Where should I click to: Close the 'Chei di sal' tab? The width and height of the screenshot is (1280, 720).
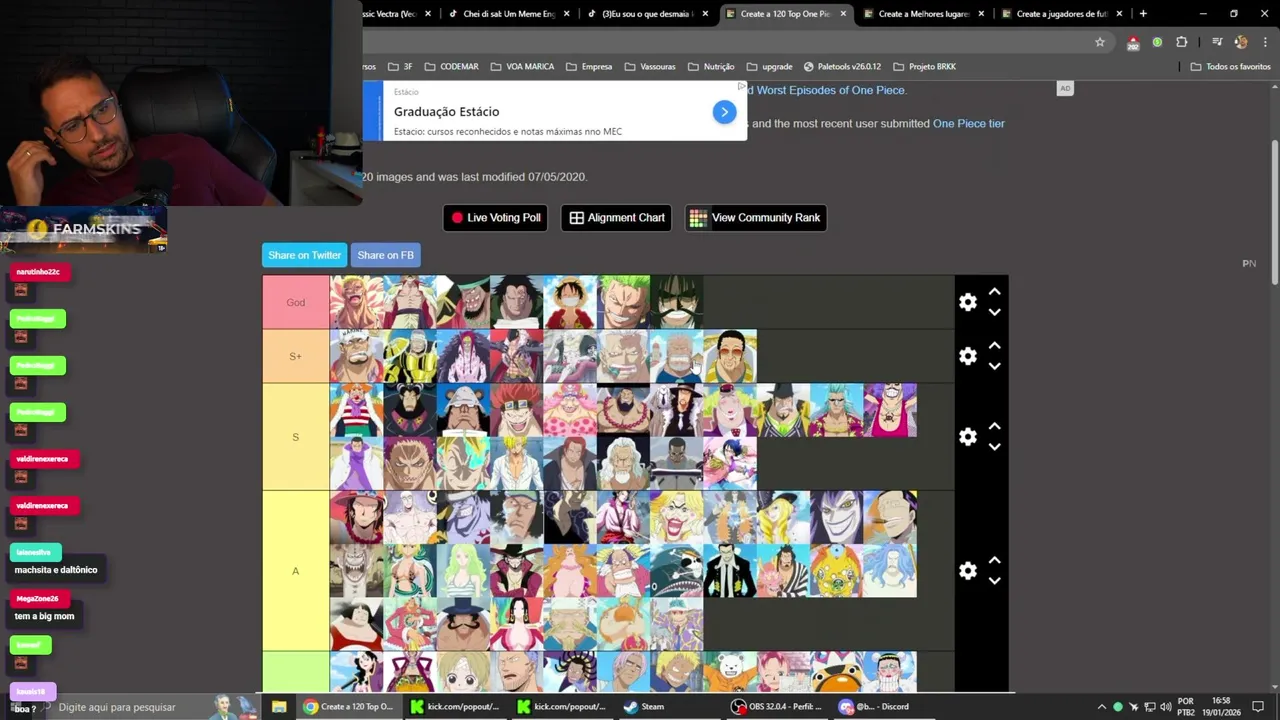coord(567,14)
